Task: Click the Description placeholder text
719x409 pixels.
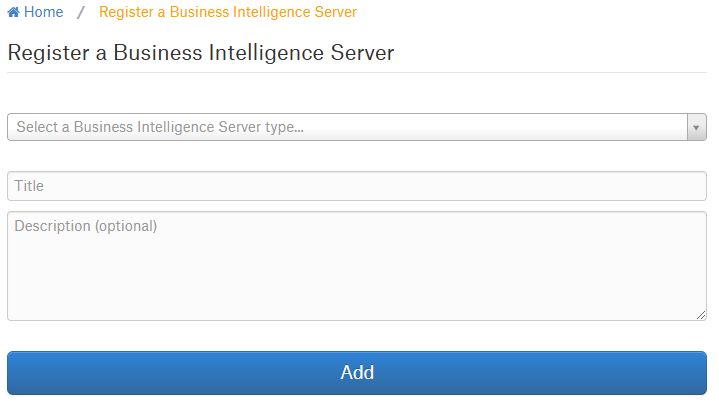Action: click(86, 226)
